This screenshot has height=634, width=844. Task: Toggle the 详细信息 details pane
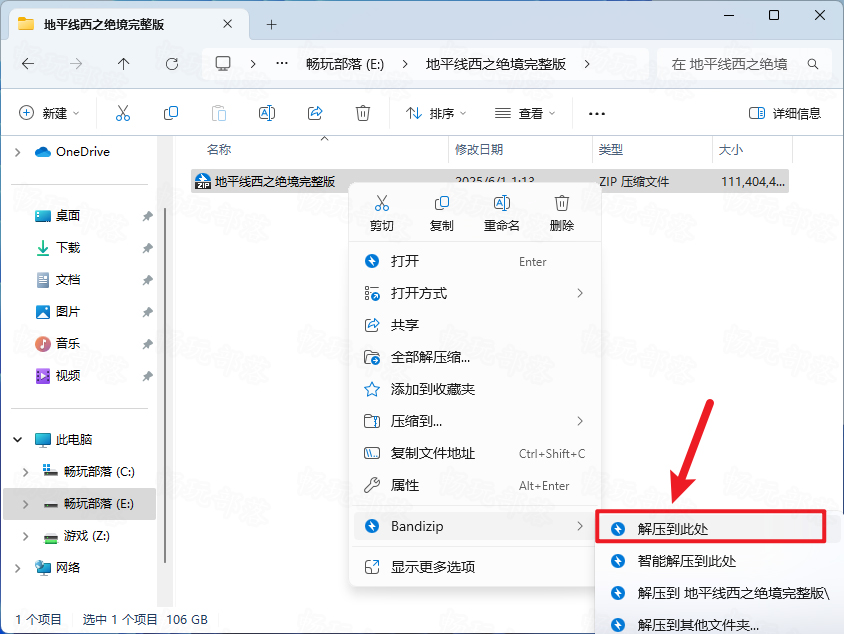coord(785,113)
